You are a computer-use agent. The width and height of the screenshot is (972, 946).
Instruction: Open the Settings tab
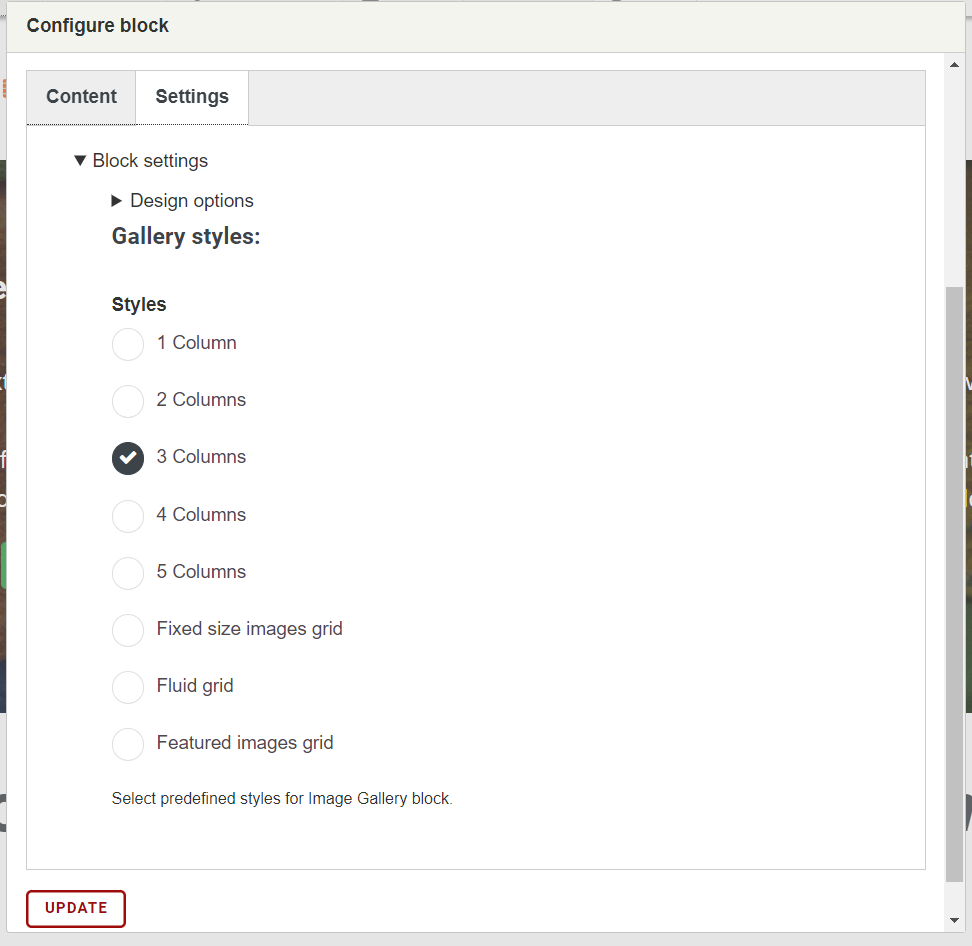[192, 97]
